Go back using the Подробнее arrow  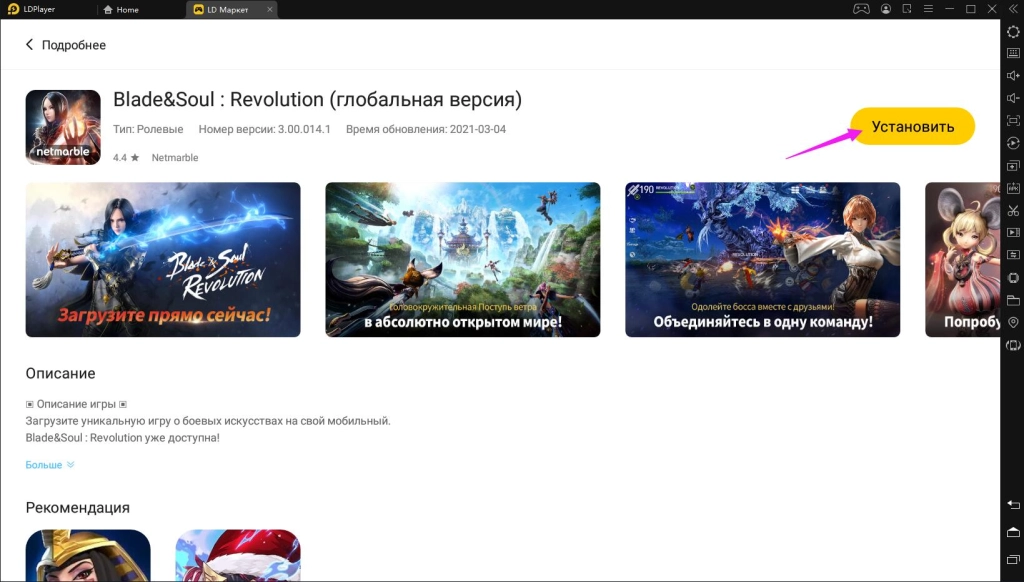pos(28,44)
